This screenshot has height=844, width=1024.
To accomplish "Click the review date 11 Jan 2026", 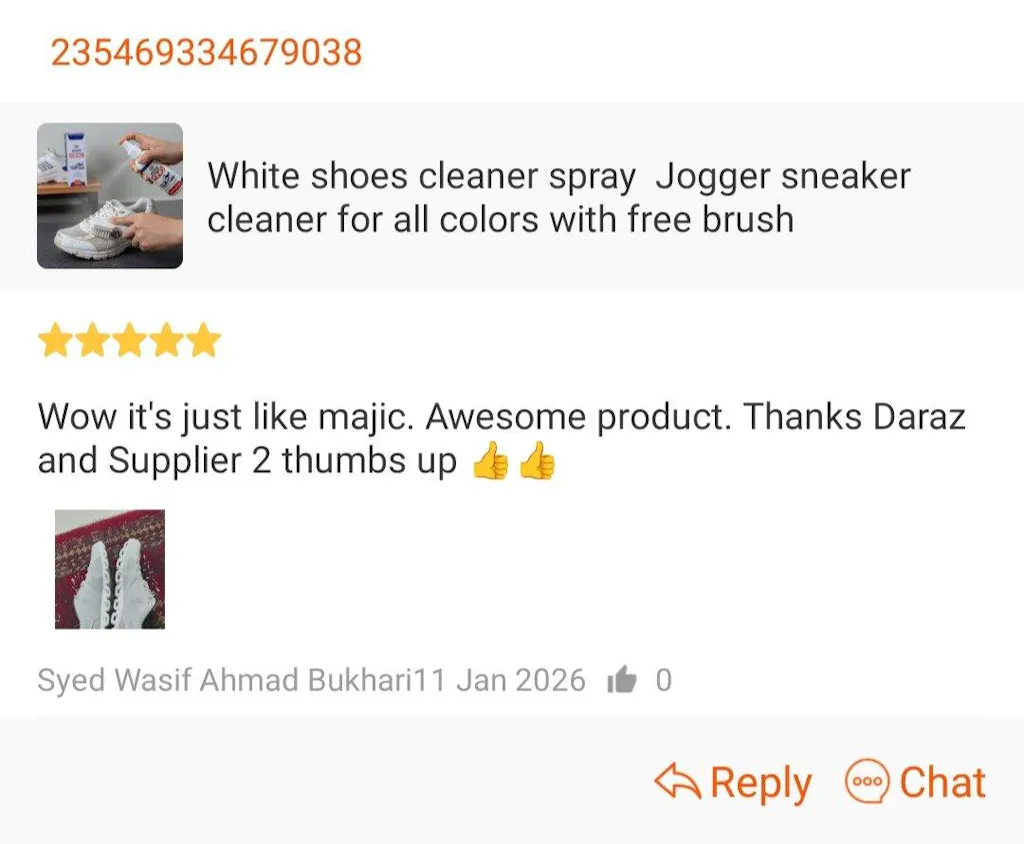I will tap(500, 680).
